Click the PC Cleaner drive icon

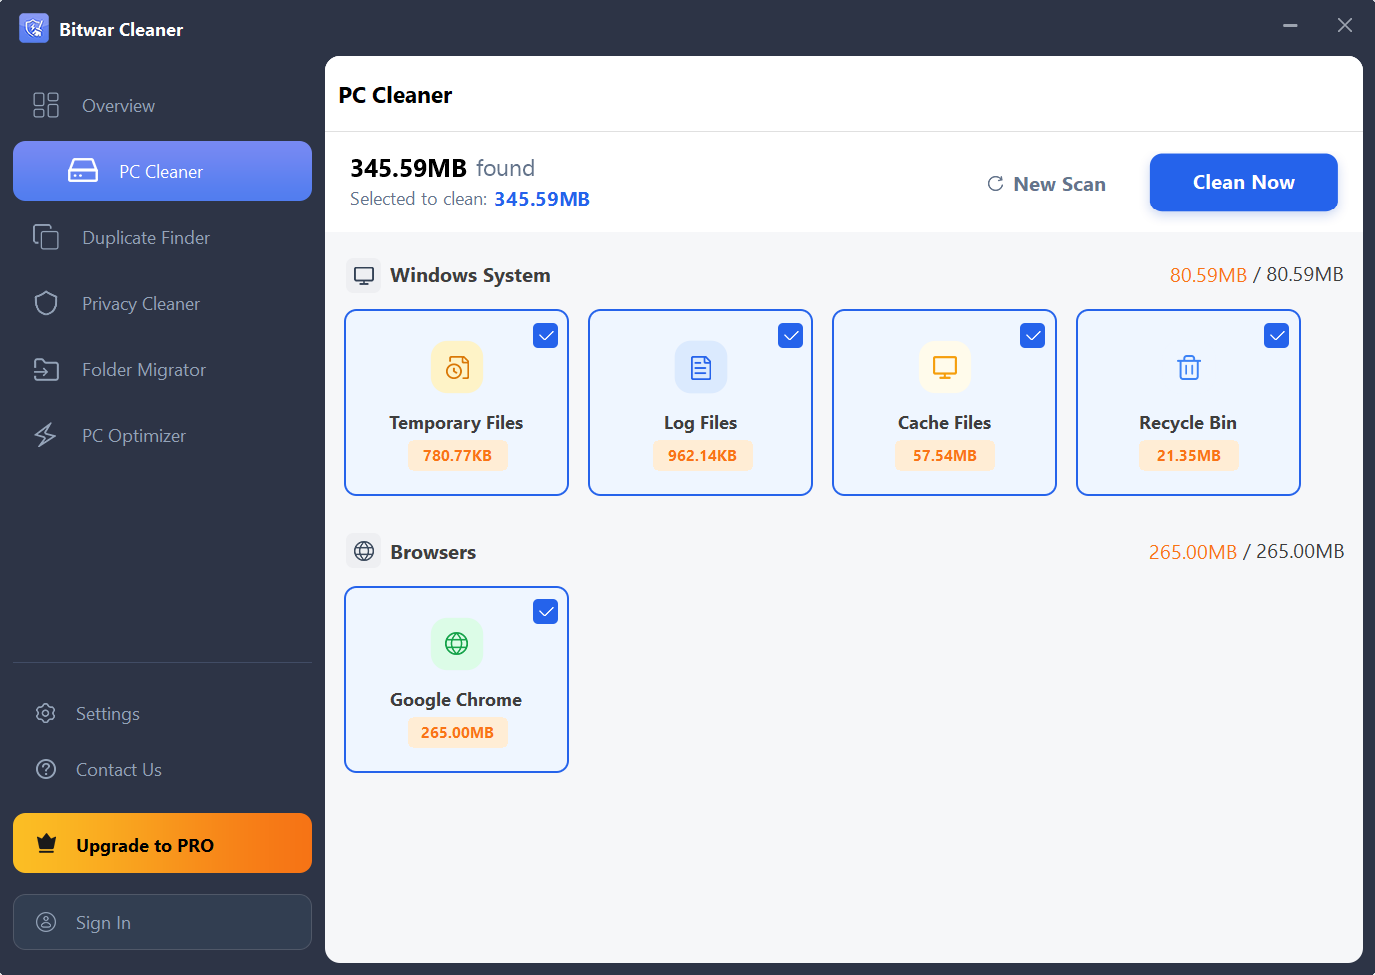point(83,171)
